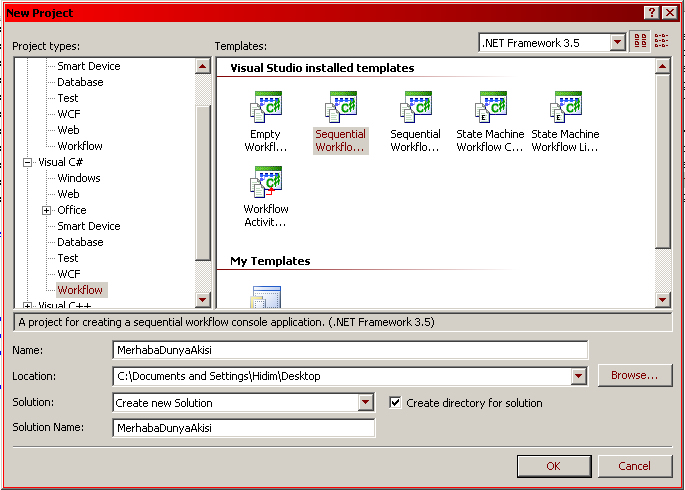Pick State Machine Workflow Library template

click(565, 121)
